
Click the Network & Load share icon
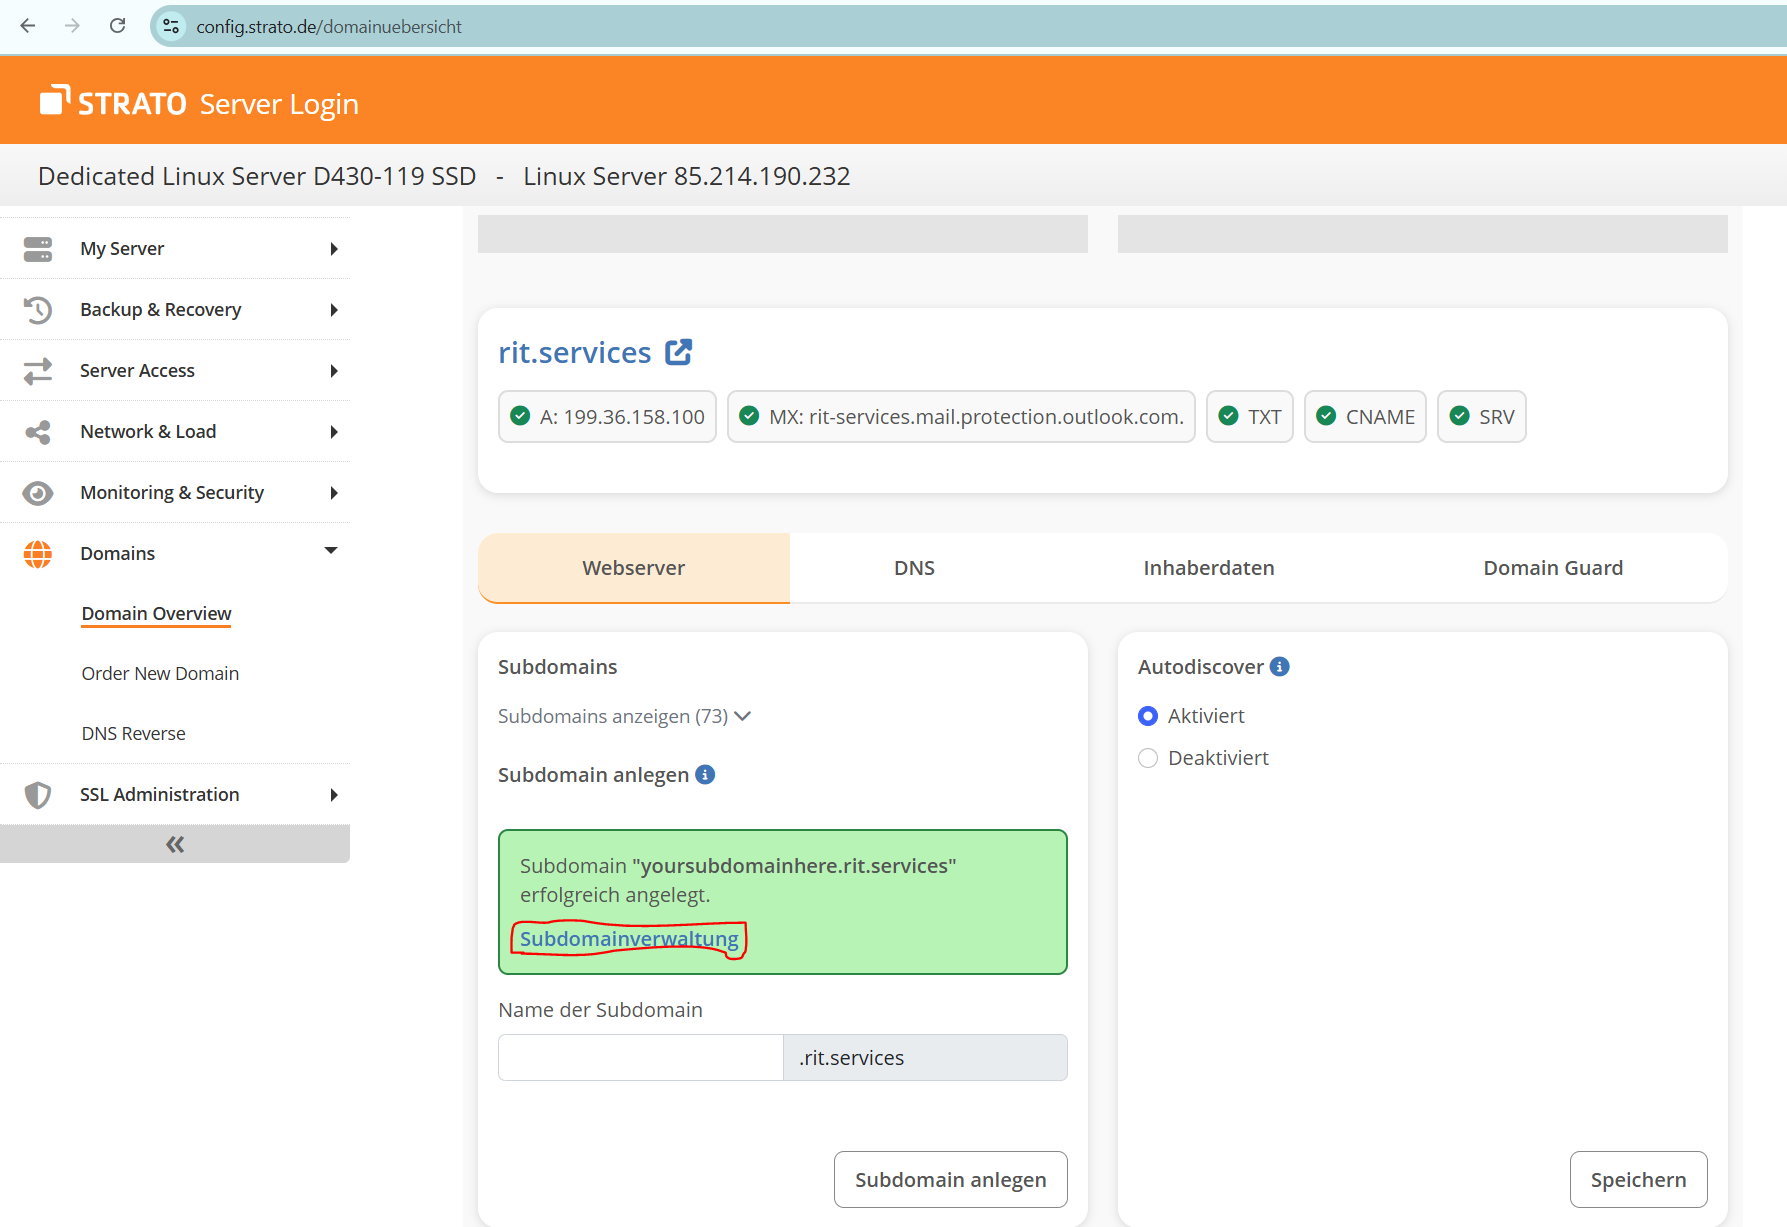click(38, 432)
